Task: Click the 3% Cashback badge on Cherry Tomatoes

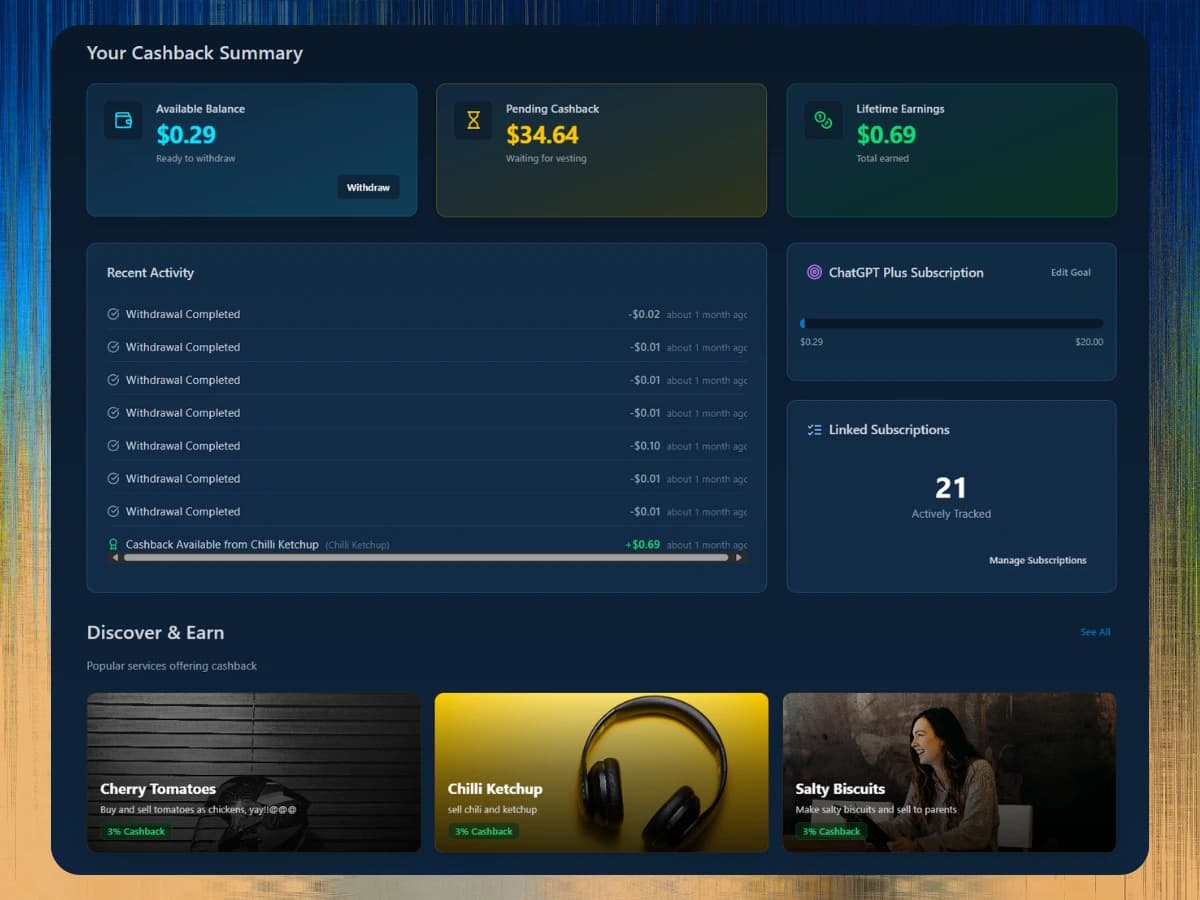Action: click(x=136, y=831)
